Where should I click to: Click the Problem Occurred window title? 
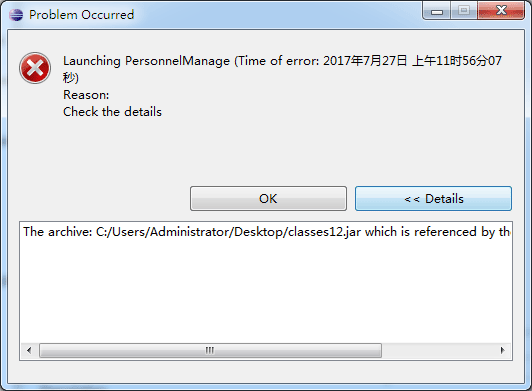click(81, 15)
